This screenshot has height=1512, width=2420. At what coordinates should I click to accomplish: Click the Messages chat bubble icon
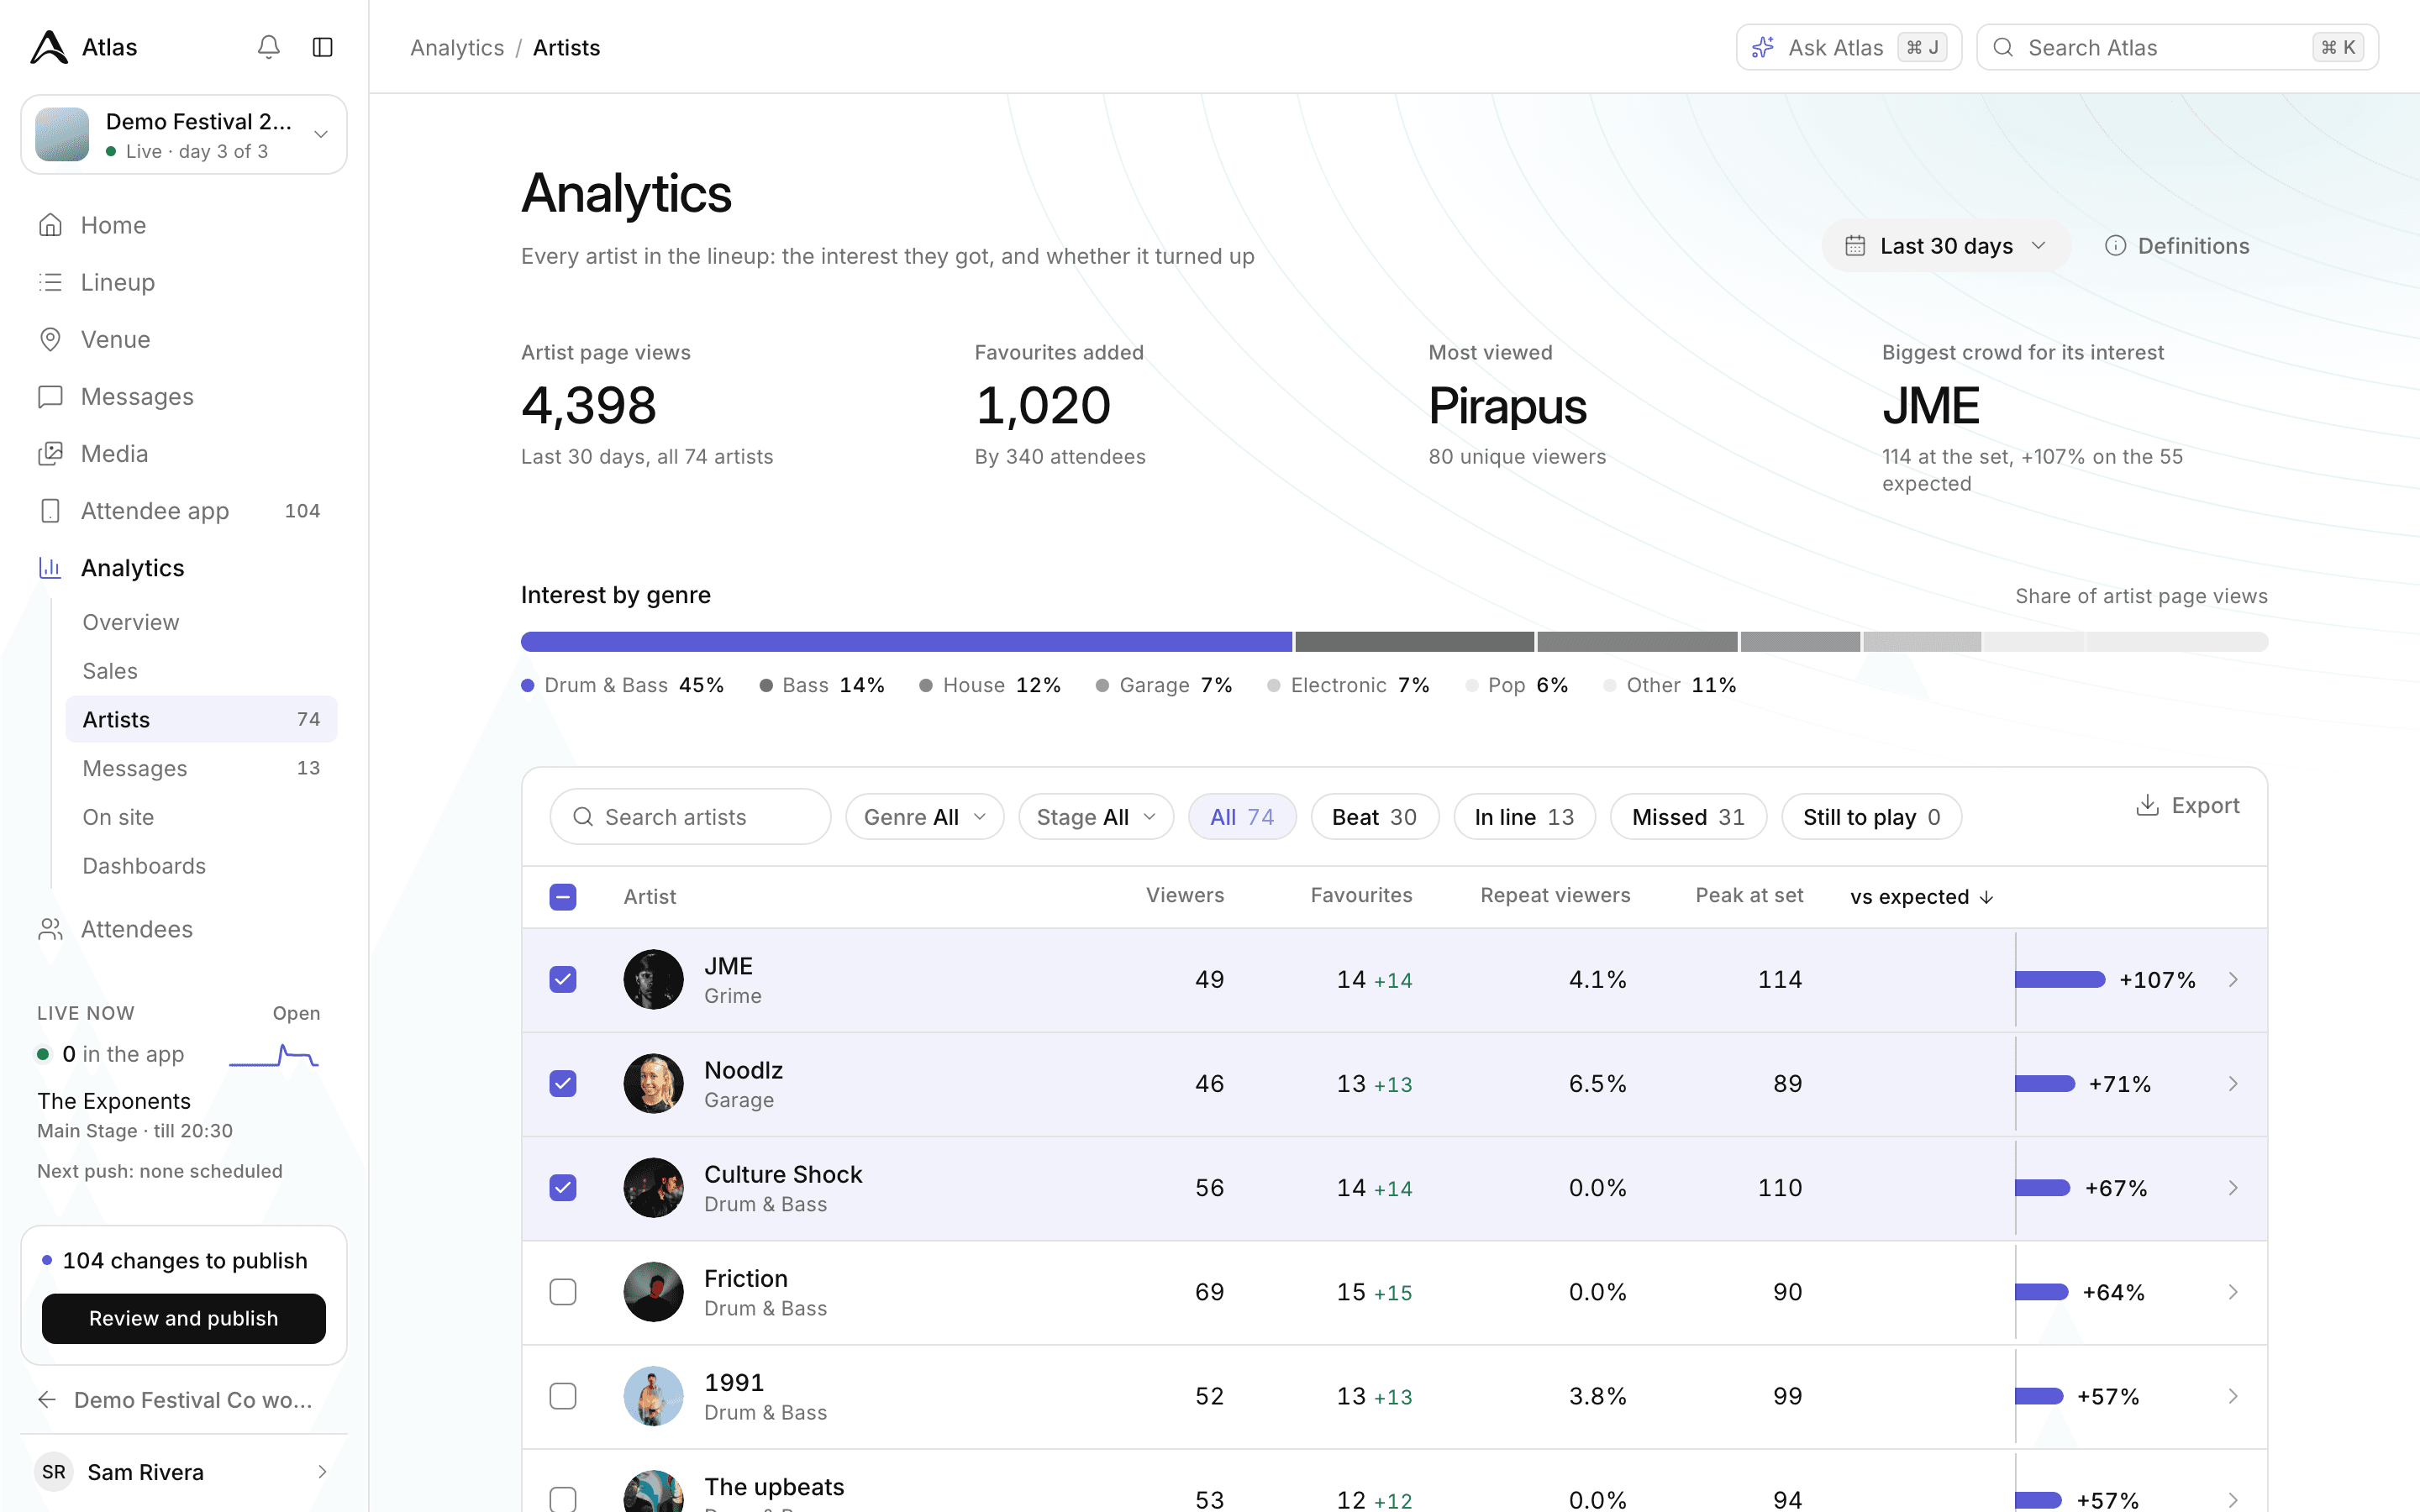(x=50, y=396)
